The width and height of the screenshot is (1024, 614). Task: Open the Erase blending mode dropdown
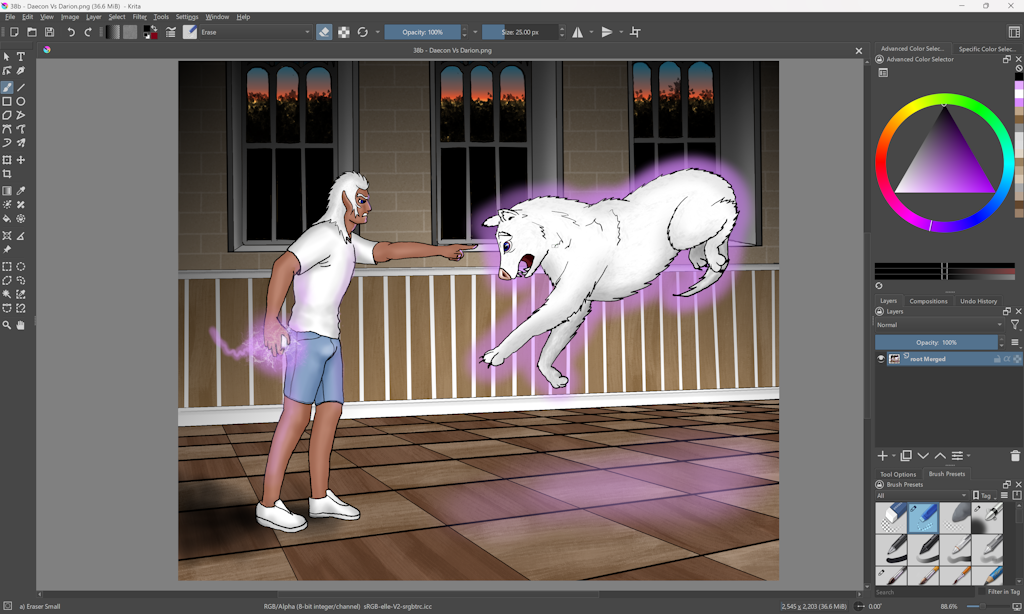255,32
